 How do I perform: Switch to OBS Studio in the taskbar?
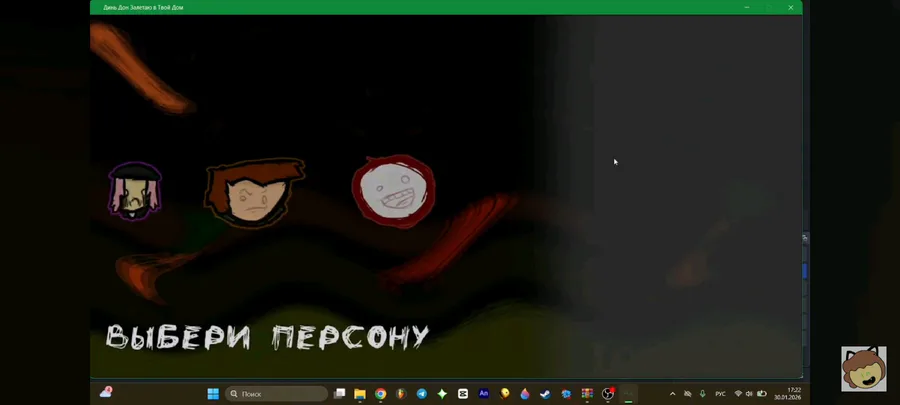coord(607,394)
